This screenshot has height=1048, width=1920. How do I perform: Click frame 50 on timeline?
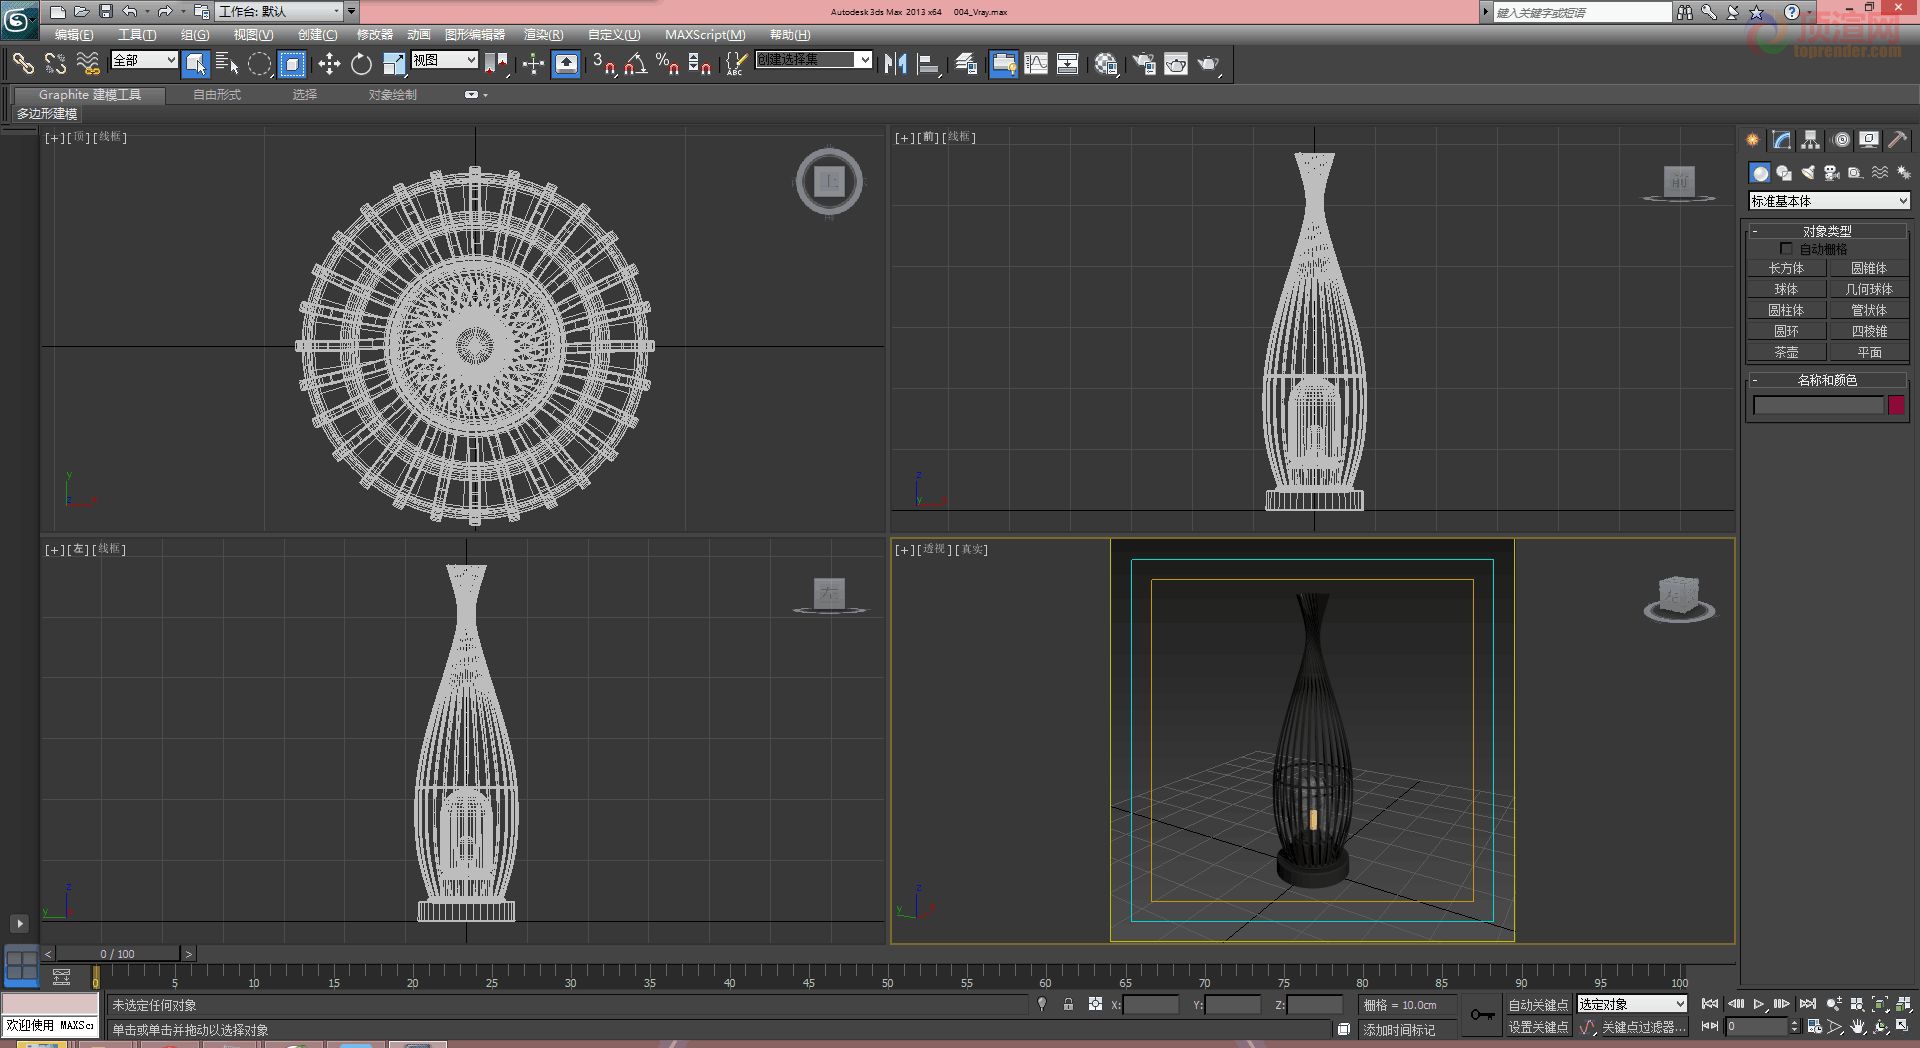tap(887, 978)
